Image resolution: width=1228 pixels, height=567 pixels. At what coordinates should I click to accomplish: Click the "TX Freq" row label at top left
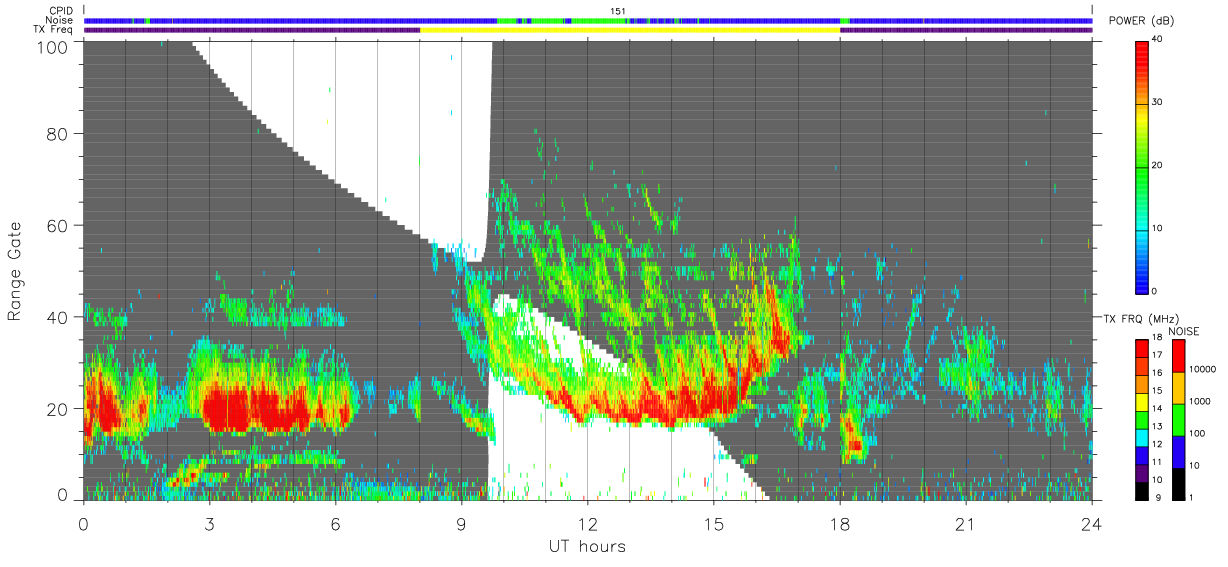(x=53, y=30)
